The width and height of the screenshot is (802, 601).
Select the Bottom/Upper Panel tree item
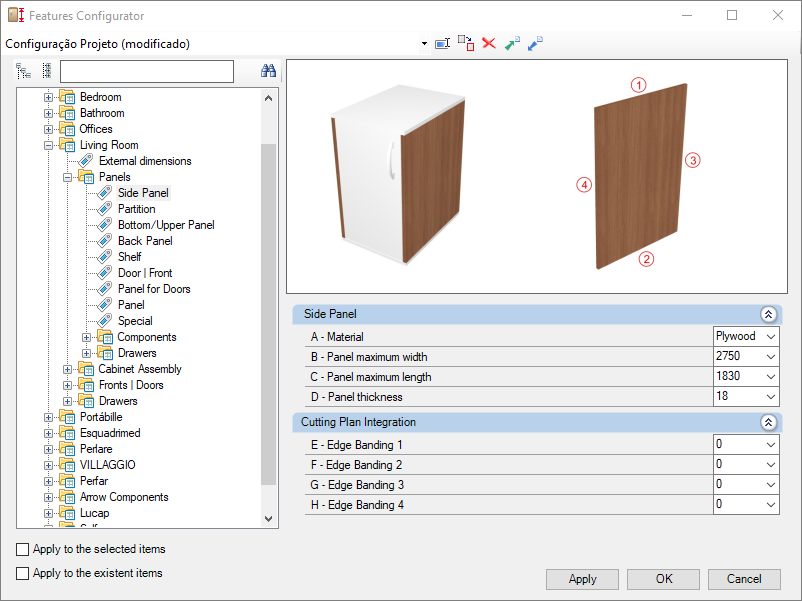coord(166,225)
